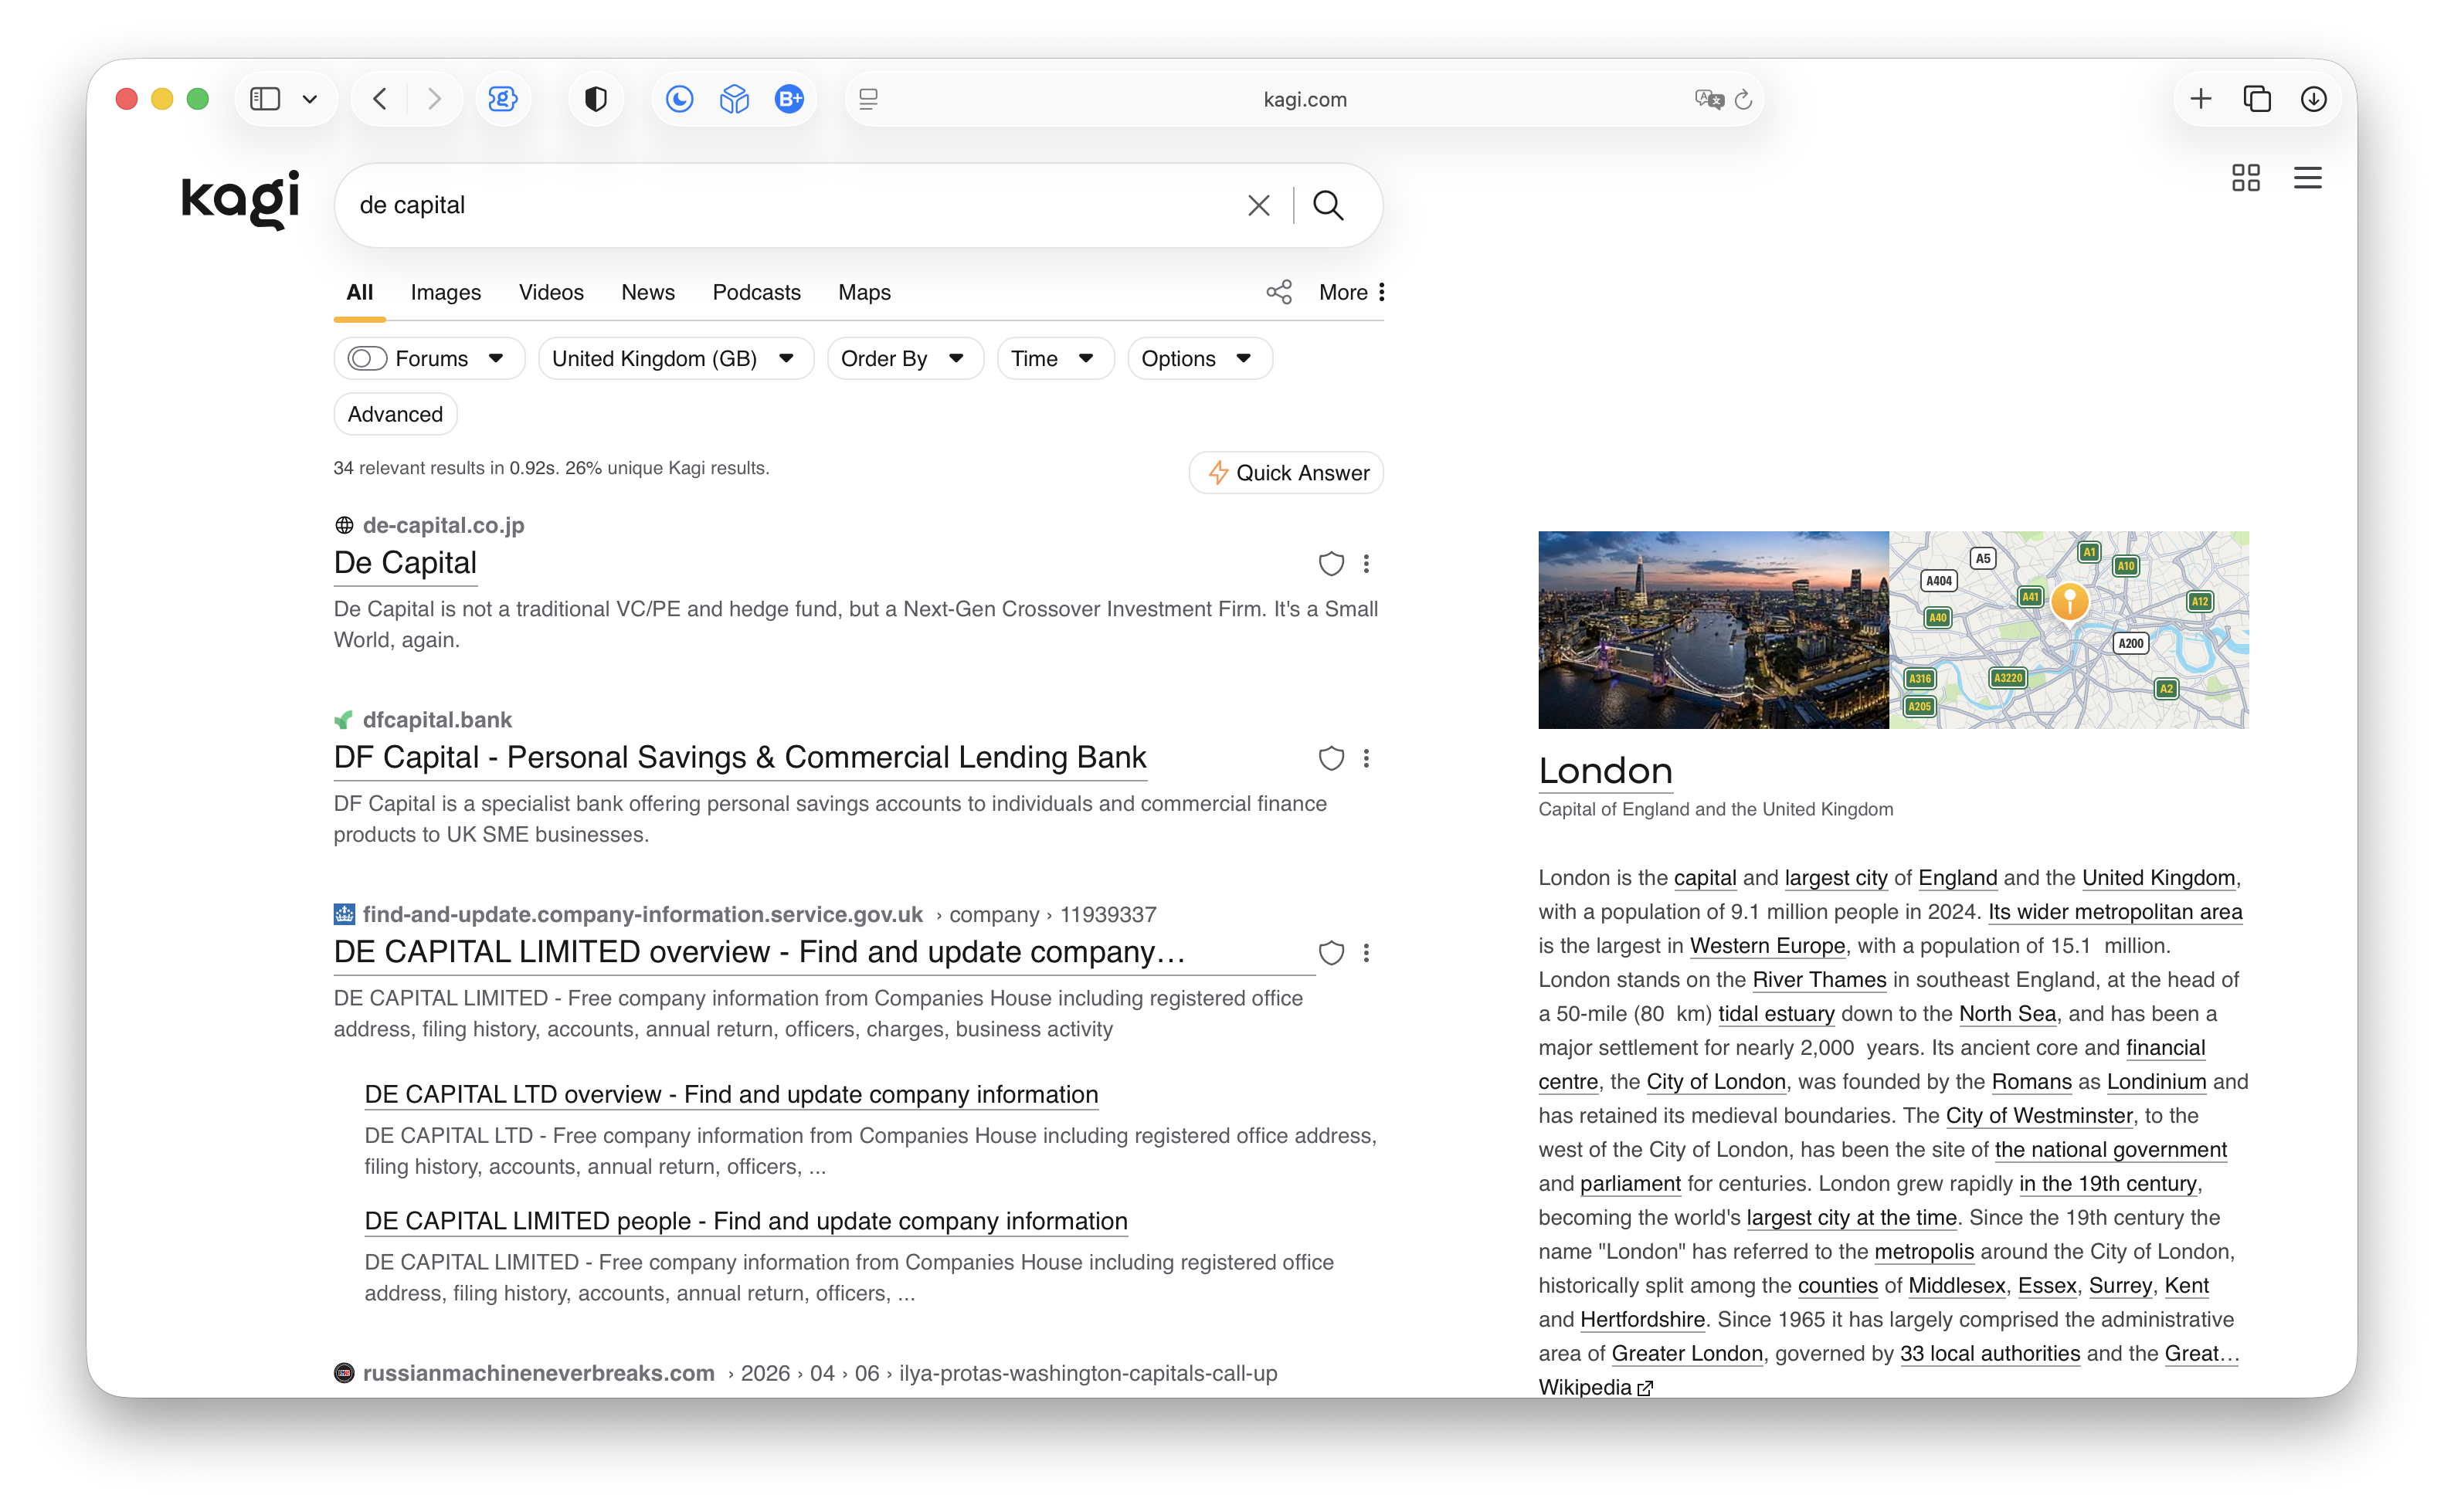
Task: Click the blue swirl extension icon in toolbar
Action: [503, 99]
